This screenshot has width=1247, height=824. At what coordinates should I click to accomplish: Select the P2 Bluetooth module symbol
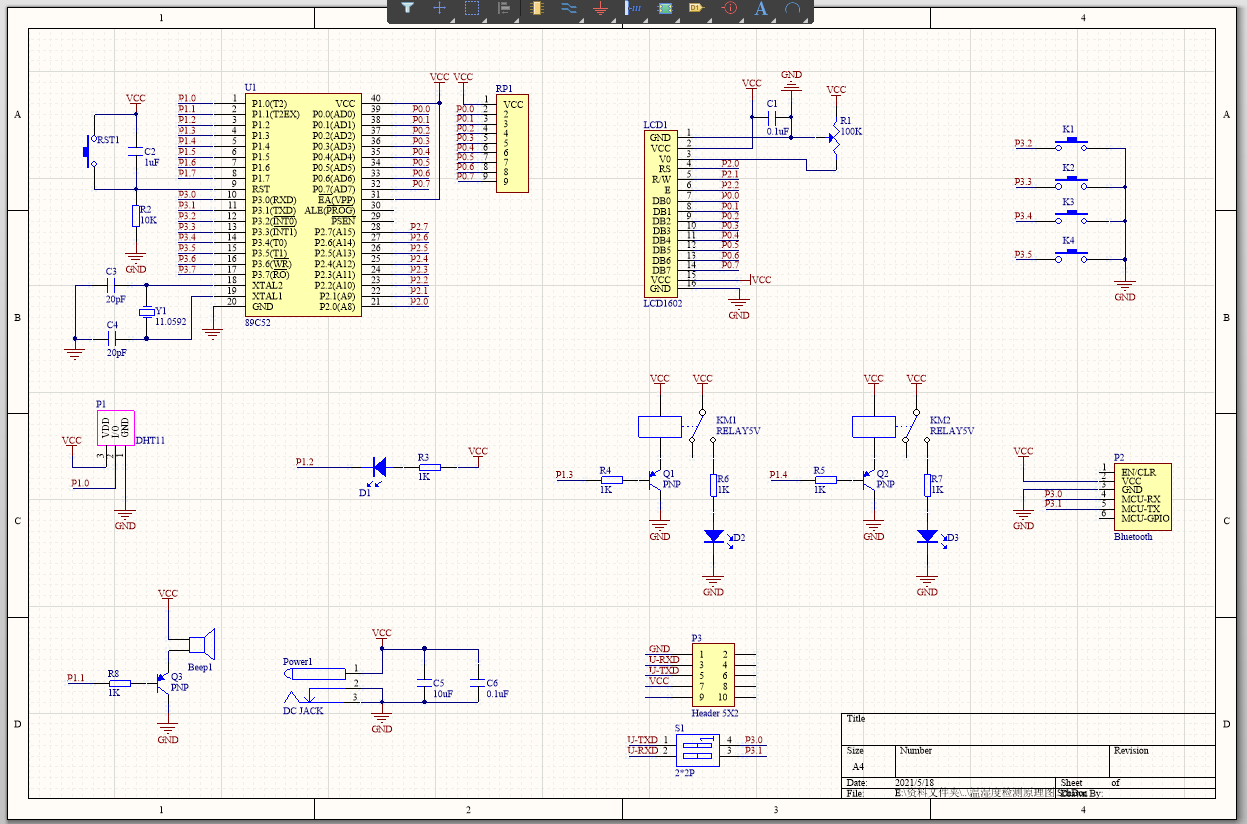[1141, 497]
